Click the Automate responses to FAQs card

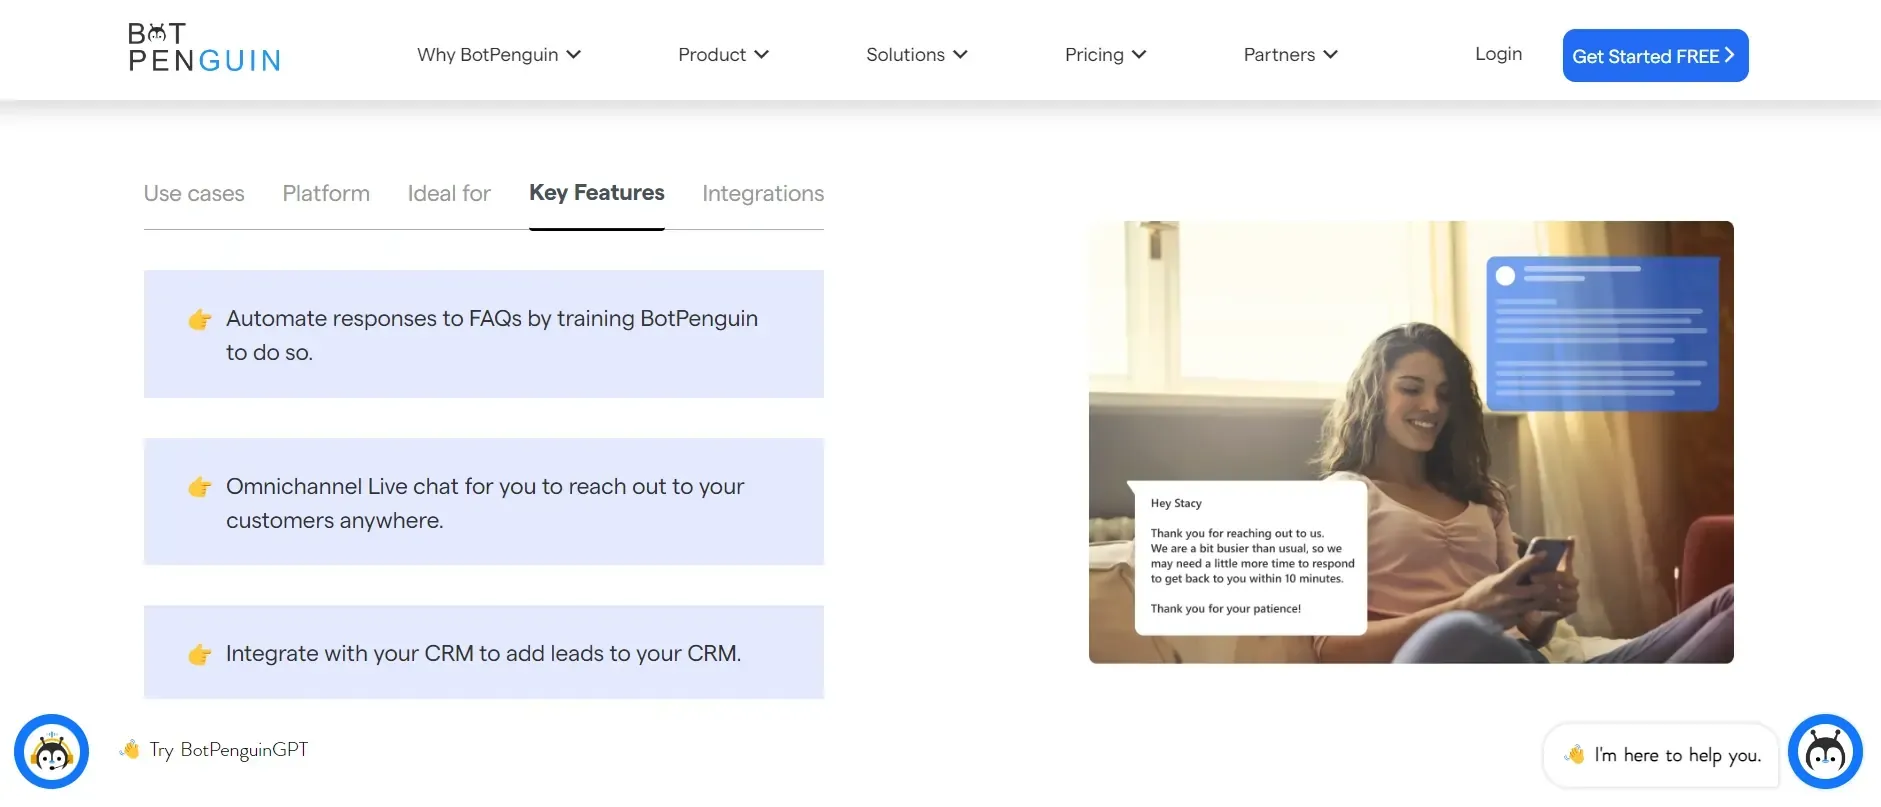tap(484, 334)
